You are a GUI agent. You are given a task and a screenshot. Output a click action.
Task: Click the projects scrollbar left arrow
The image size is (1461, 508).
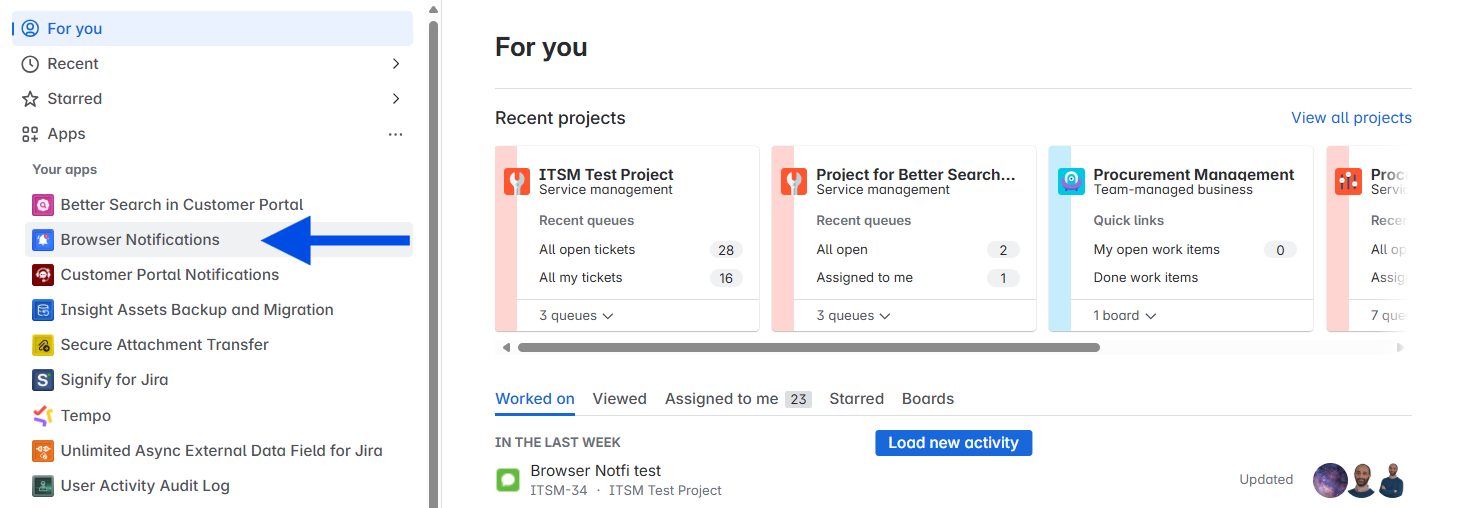click(x=506, y=348)
